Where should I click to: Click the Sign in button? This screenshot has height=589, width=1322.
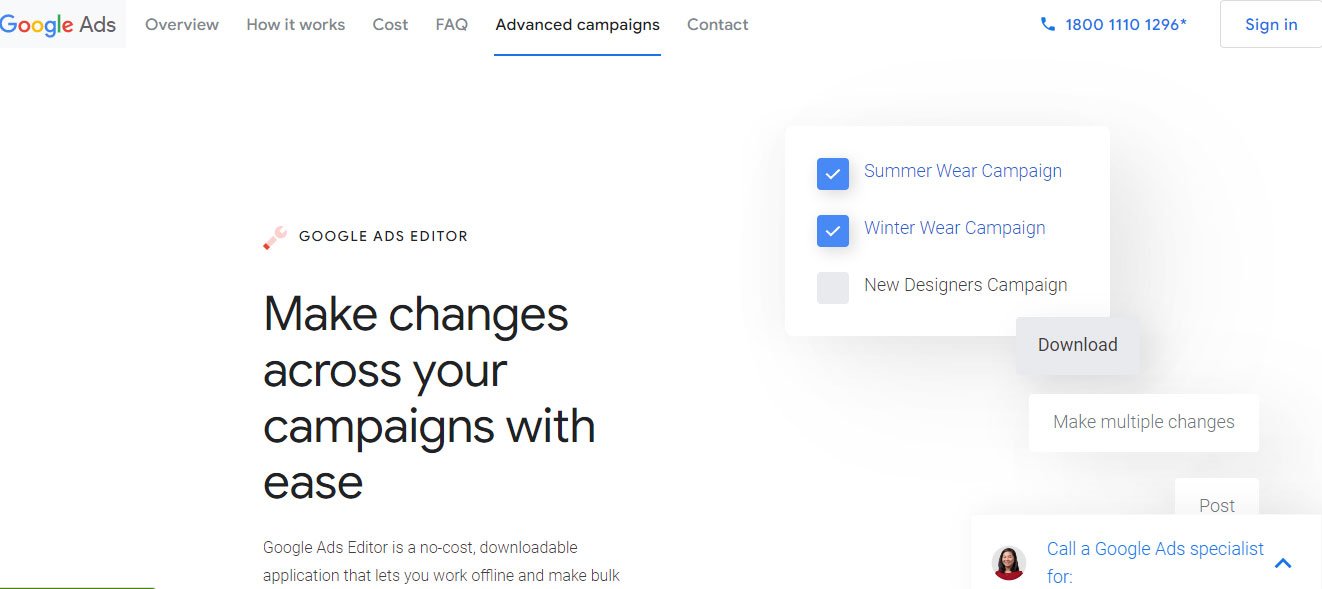[x=1271, y=24]
